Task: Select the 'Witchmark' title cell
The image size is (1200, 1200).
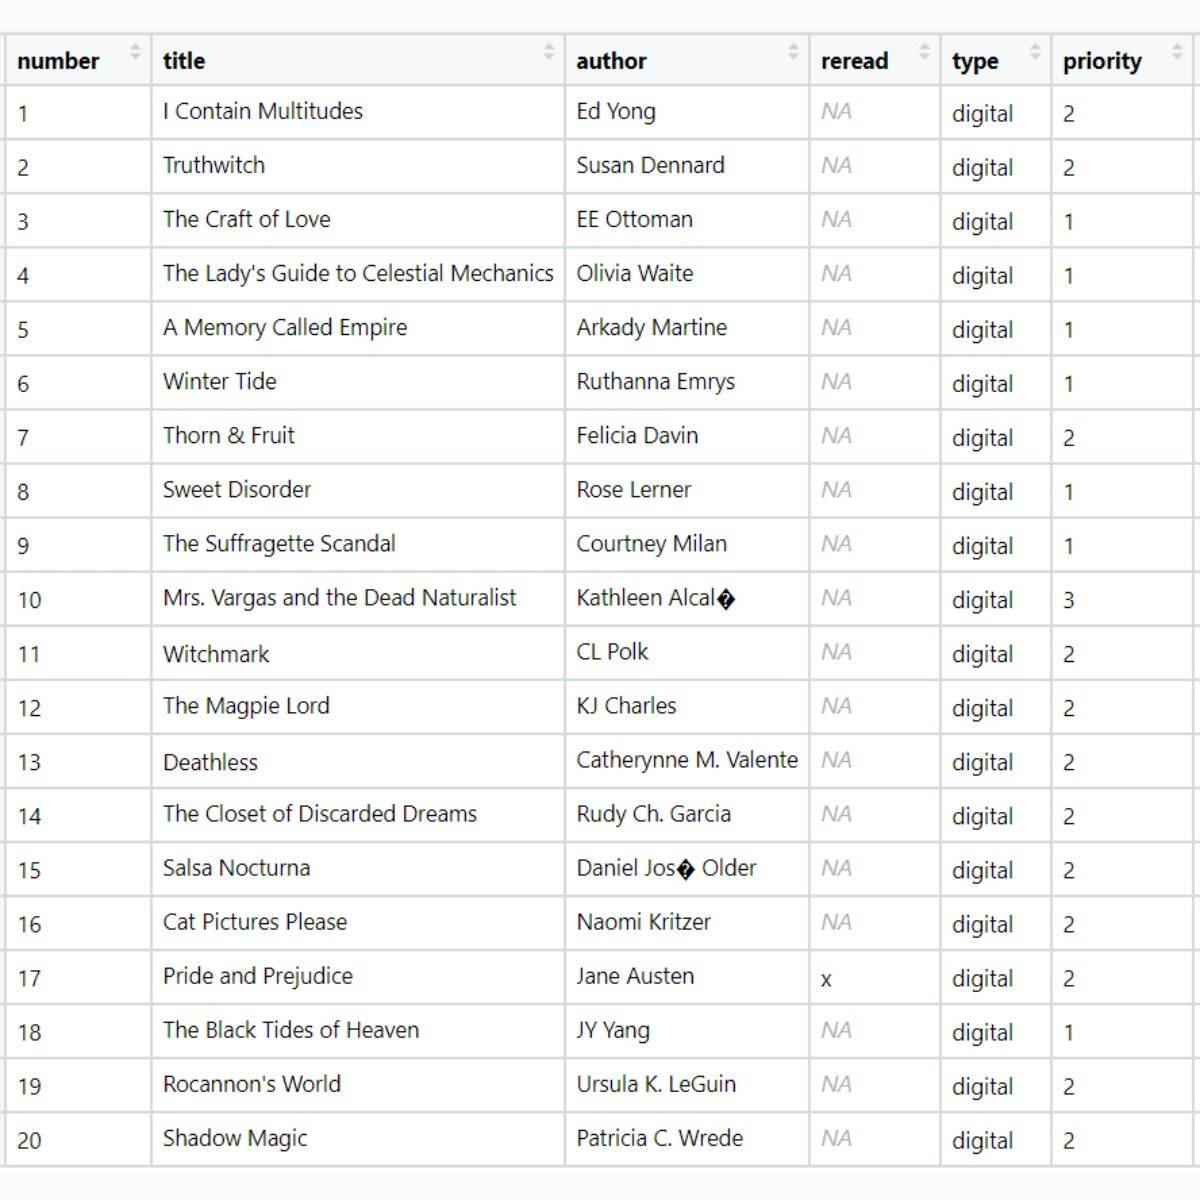Action: pos(216,654)
